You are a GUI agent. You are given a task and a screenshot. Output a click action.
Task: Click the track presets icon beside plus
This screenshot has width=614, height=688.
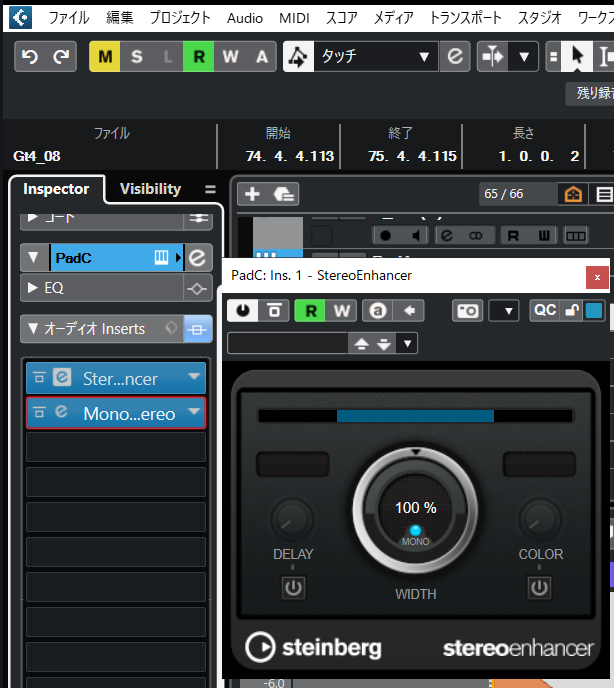[284, 194]
